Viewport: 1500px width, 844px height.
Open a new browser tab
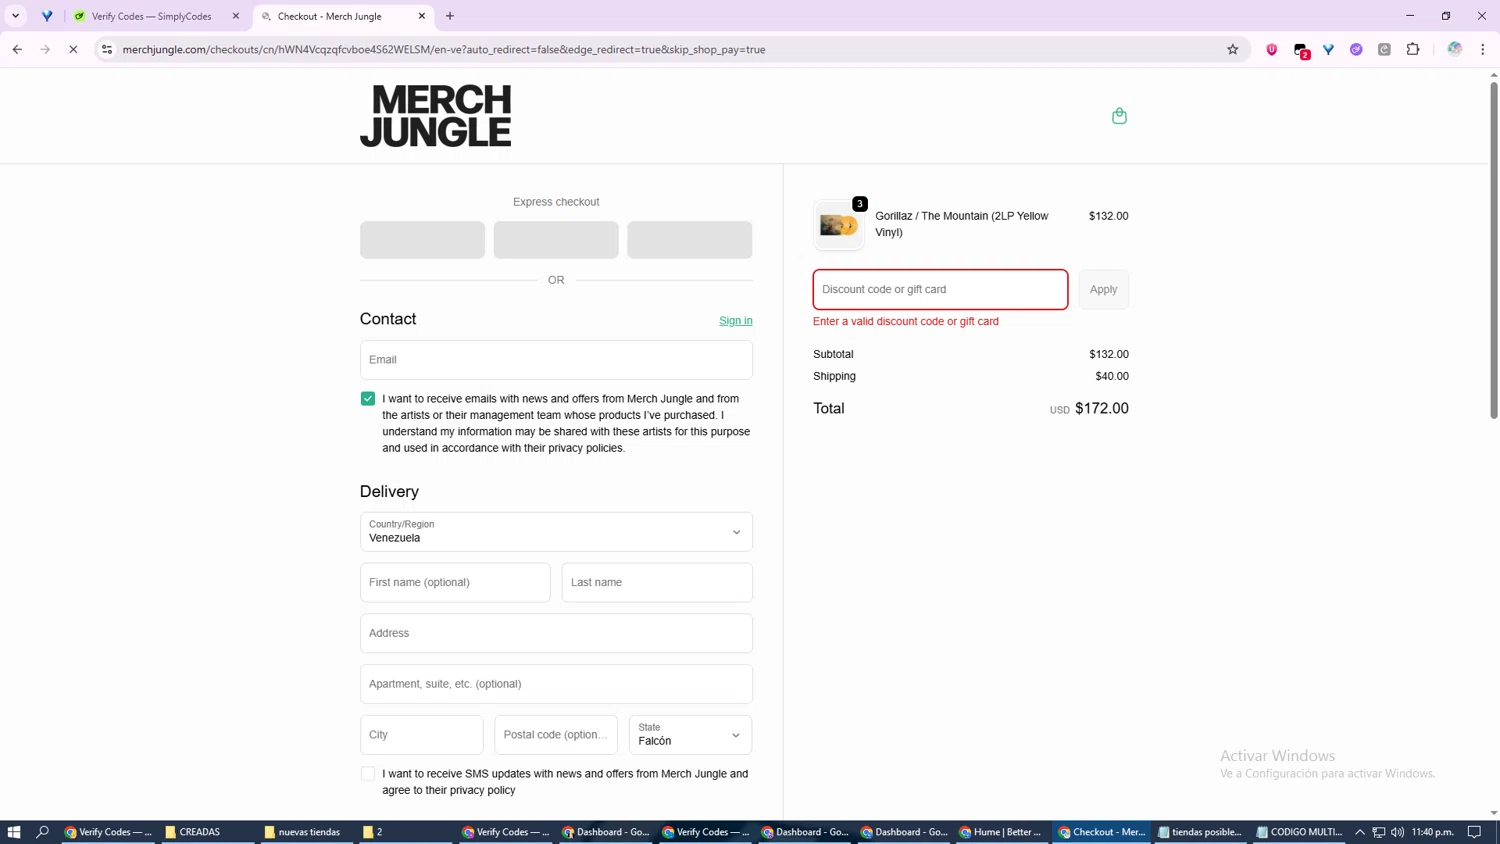coord(450,16)
